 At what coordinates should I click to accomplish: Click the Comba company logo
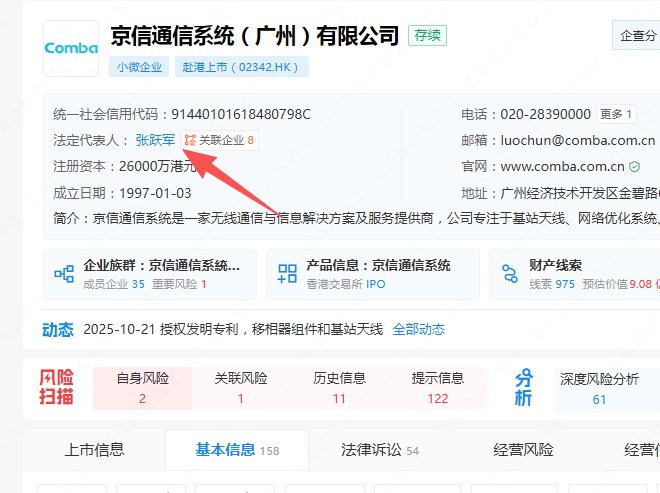pos(71,48)
